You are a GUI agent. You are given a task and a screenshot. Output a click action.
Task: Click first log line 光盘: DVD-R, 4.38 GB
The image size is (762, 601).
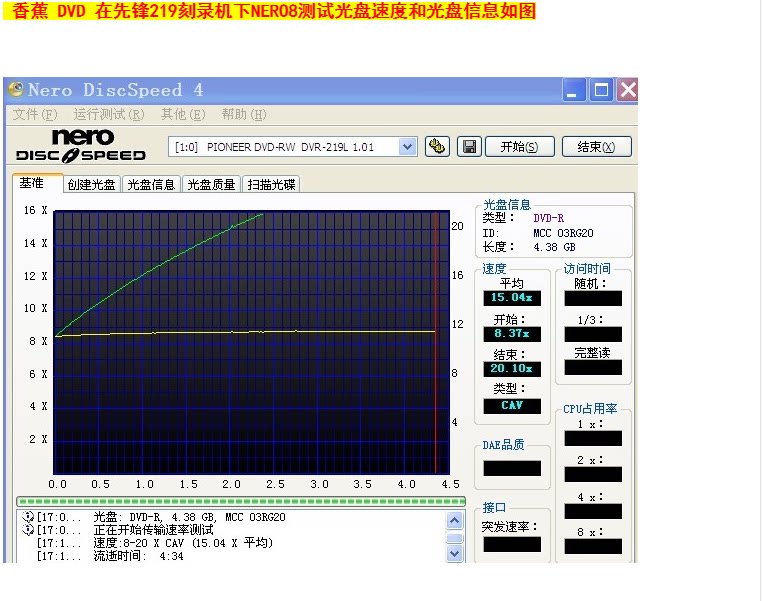(189, 517)
